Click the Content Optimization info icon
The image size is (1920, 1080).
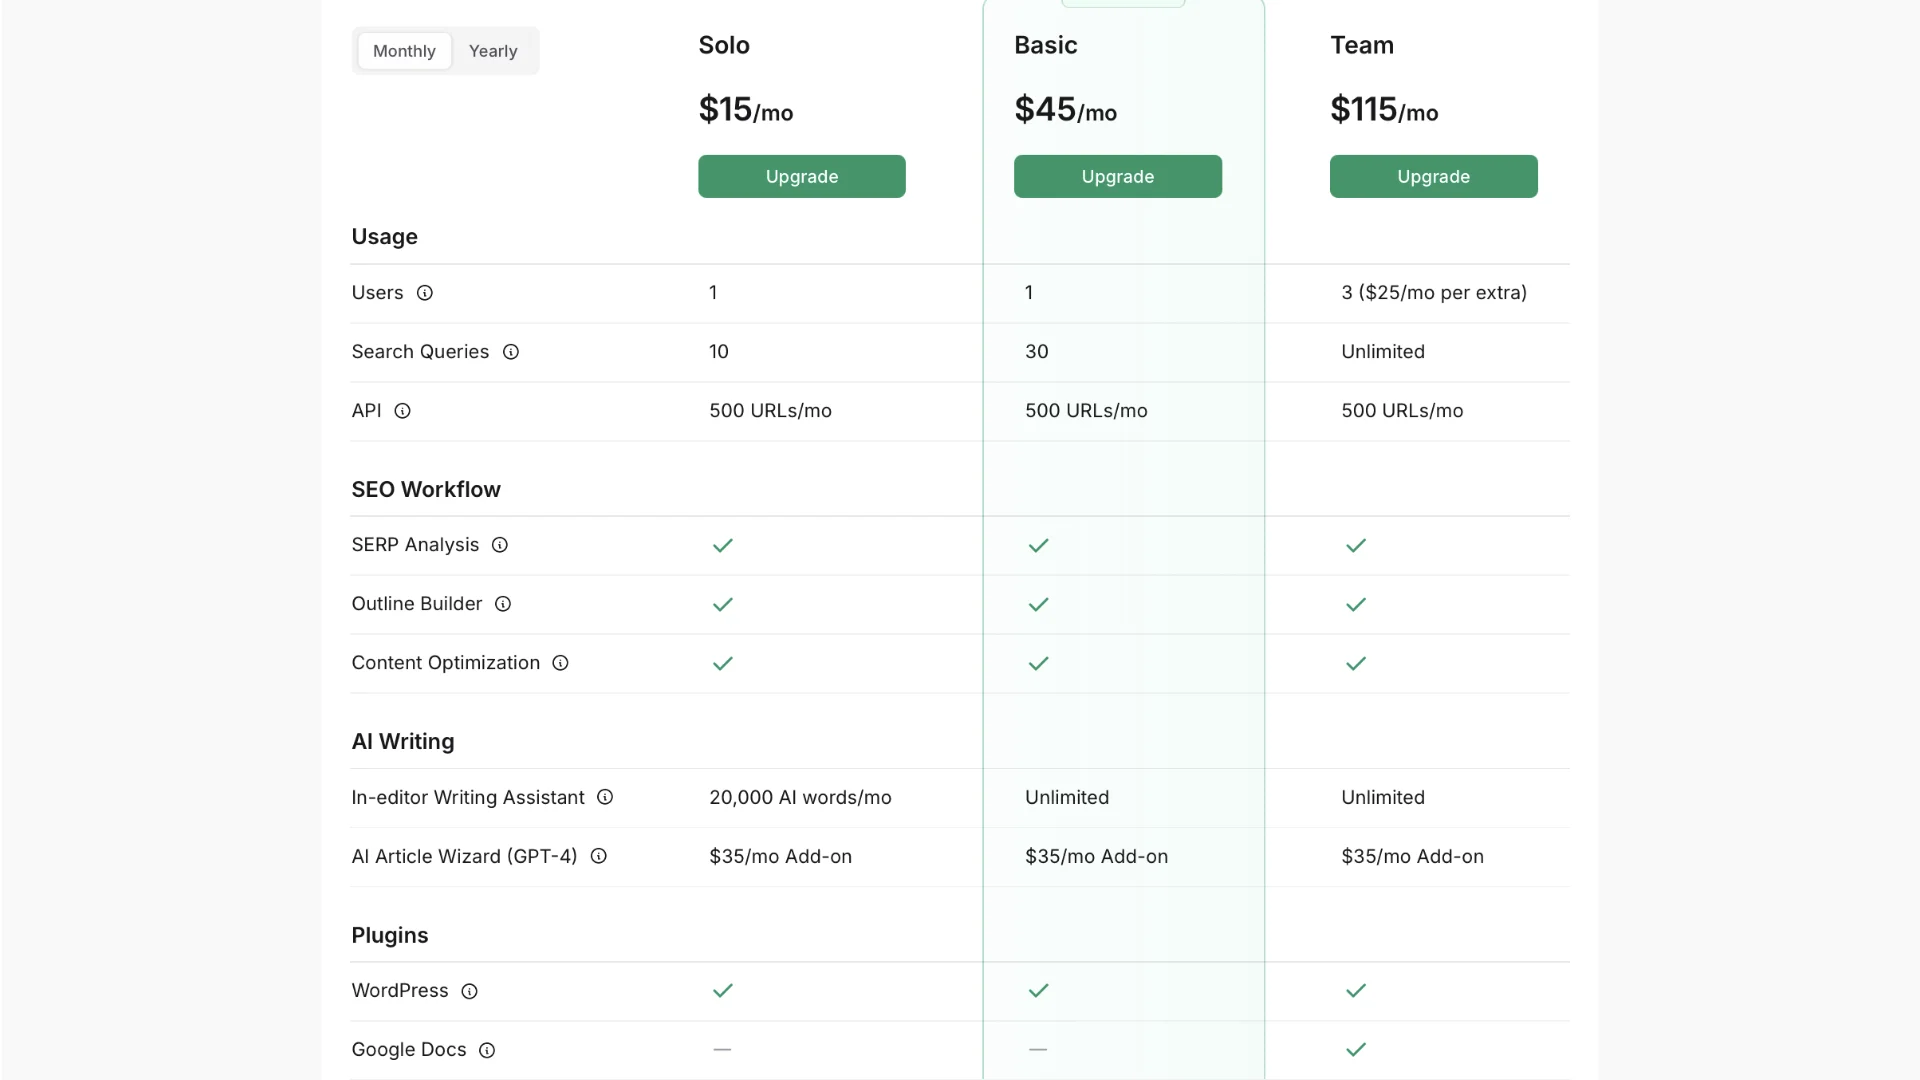560,663
